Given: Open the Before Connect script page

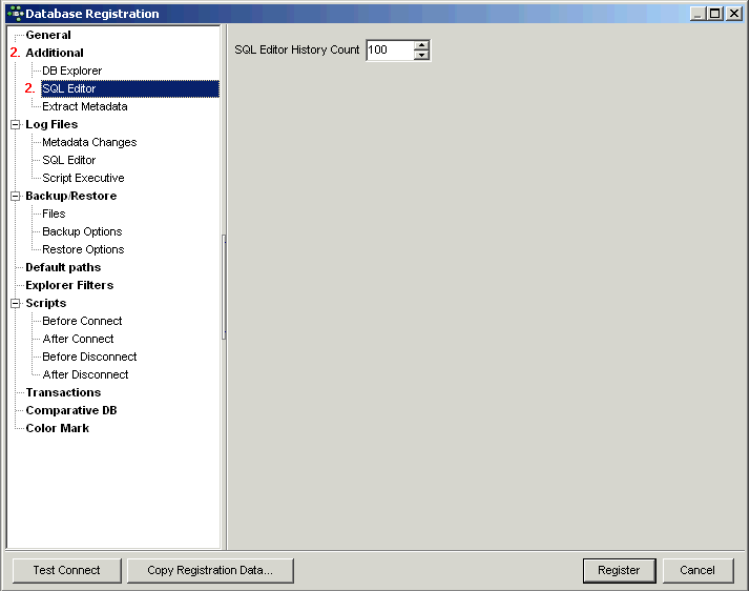Looking at the screenshot, I should [x=82, y=321].
